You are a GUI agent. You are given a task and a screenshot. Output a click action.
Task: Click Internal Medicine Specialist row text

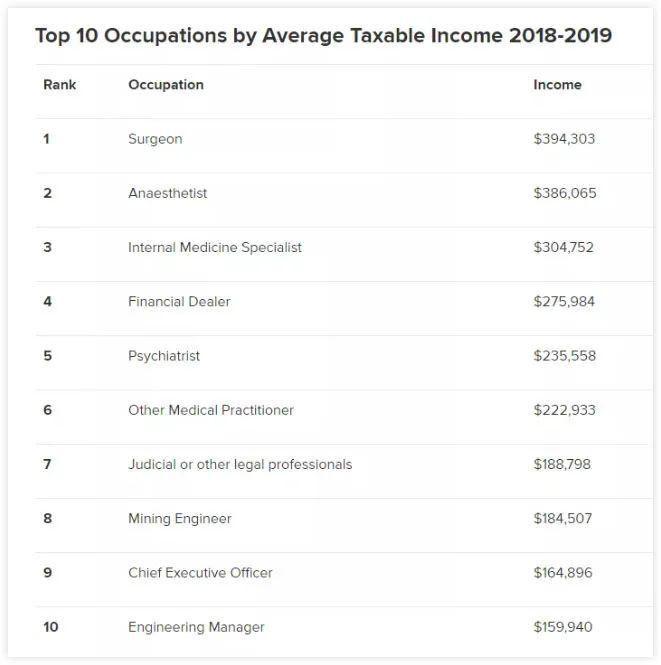tap(214, 247)
